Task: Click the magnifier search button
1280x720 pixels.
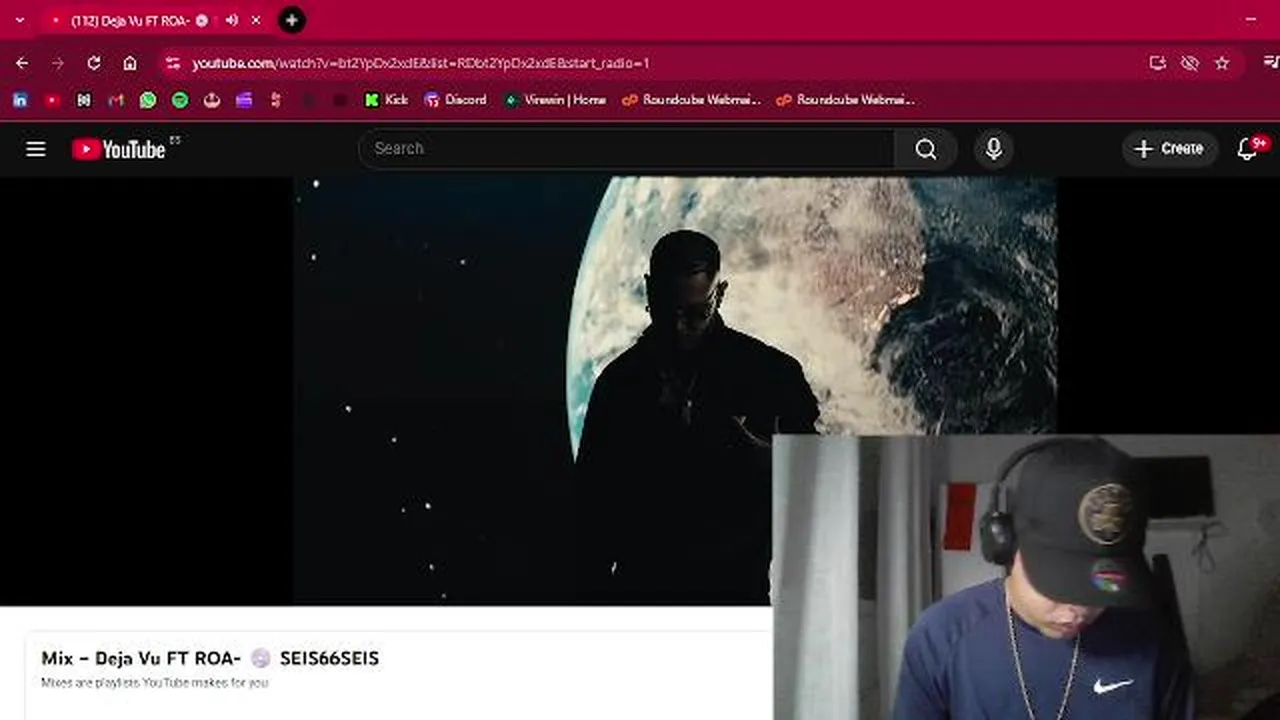Action: [926, 149]
